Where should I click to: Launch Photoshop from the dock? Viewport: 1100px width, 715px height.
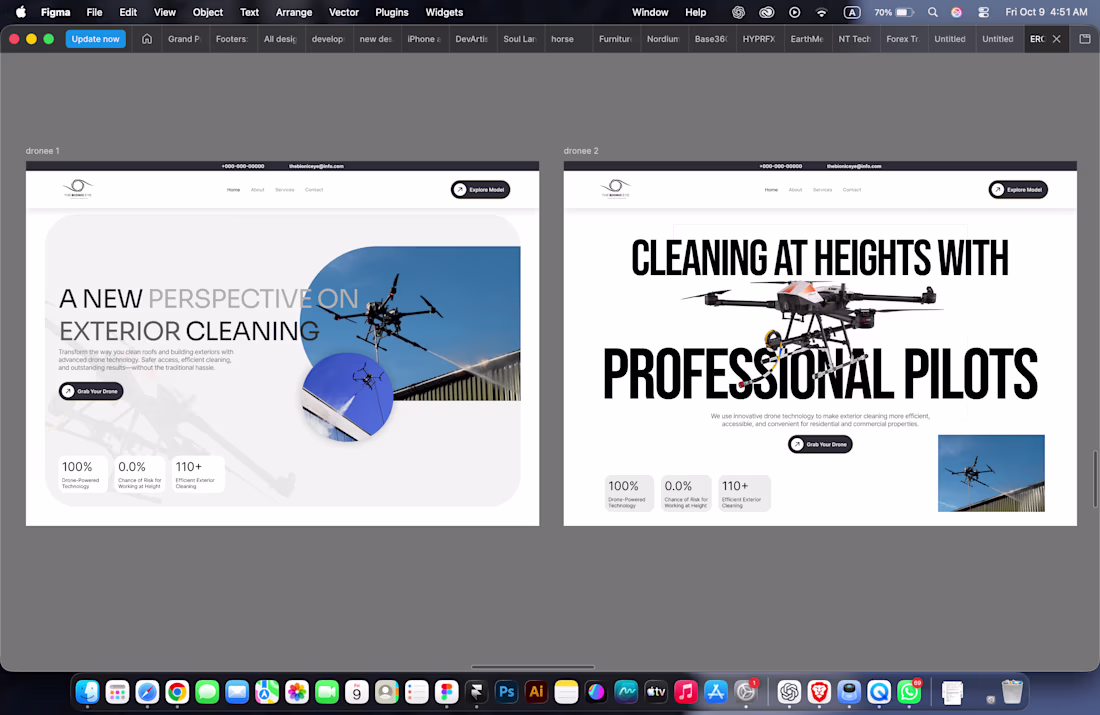506,693
